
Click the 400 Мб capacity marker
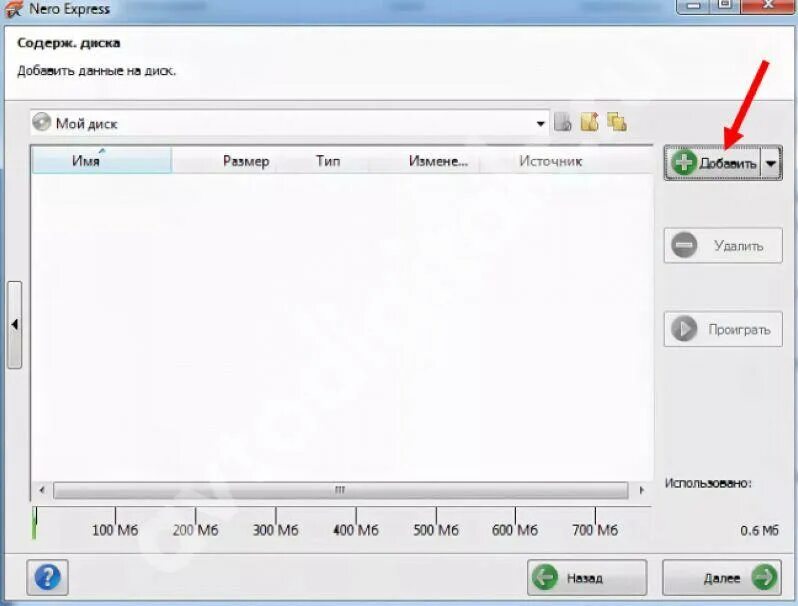click(356, 530)
